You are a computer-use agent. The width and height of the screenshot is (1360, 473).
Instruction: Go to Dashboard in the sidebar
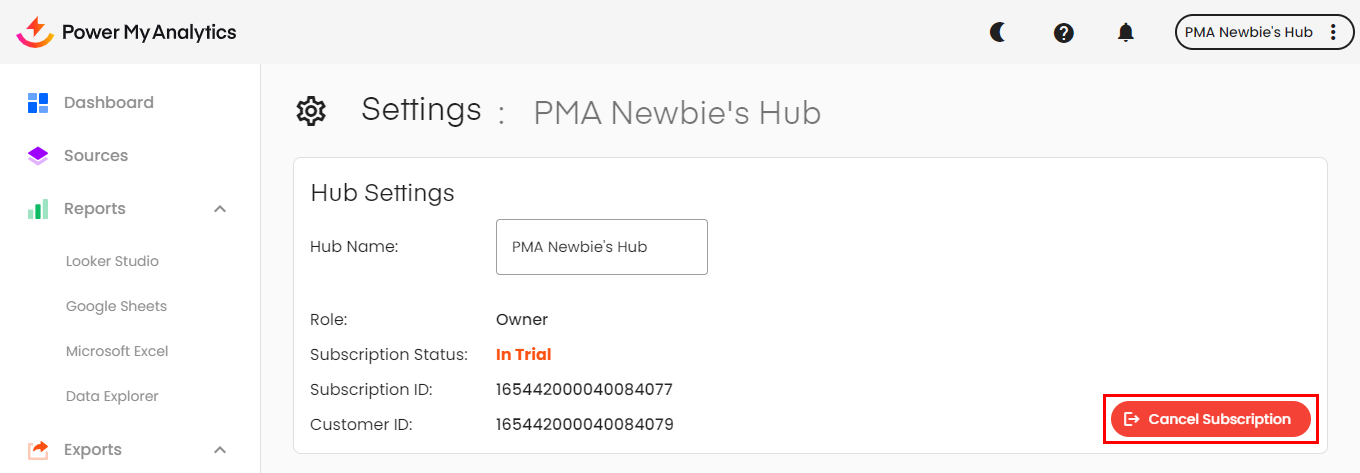108,102
